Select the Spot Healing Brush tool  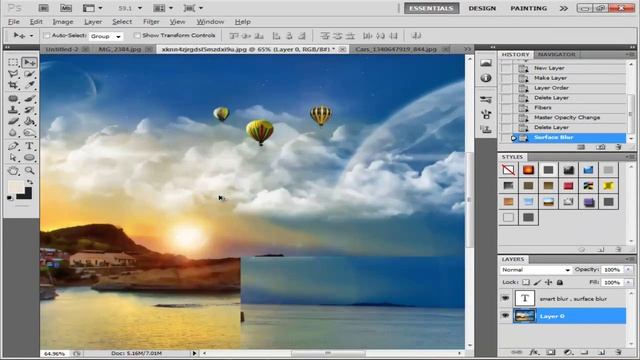(x=13, y=98)
